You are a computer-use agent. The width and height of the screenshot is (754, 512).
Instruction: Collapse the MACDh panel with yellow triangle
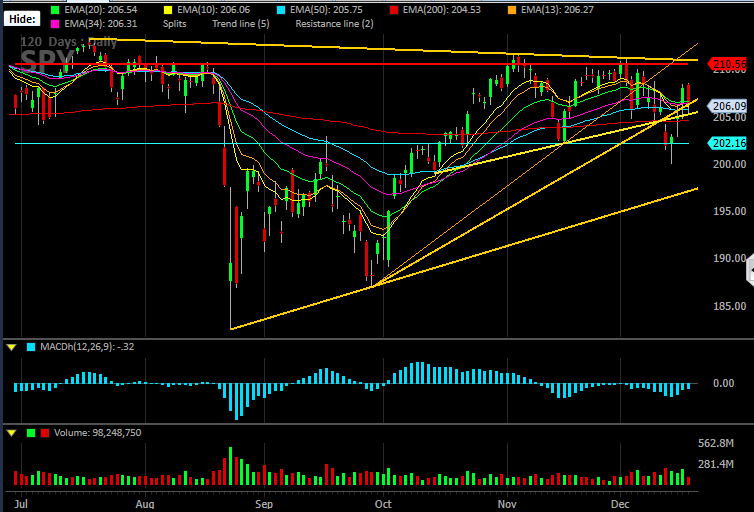coord(12,347)
